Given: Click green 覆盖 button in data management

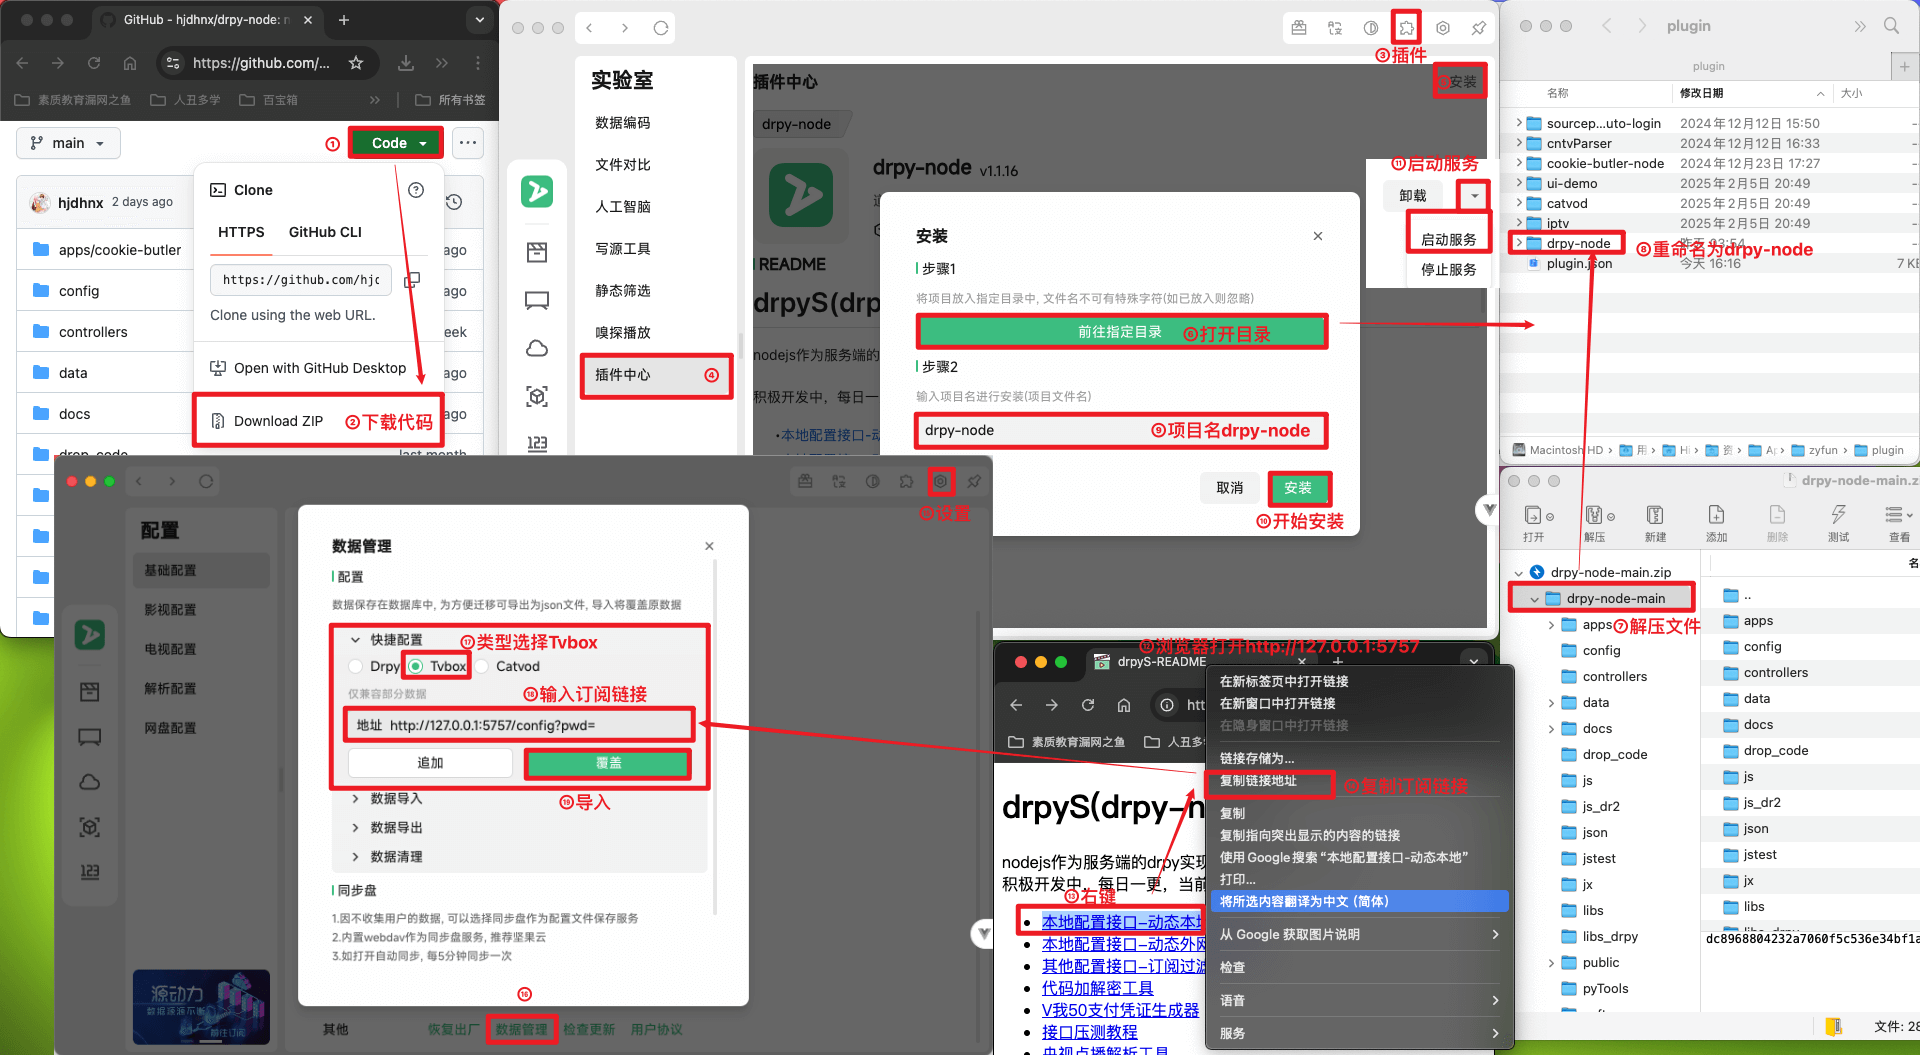Looking at the screenshot, I should 609,763.
